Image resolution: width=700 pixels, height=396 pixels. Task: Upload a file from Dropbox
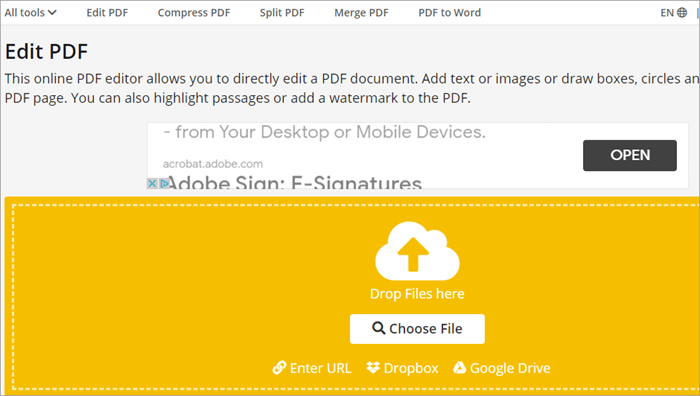point(402,368)
